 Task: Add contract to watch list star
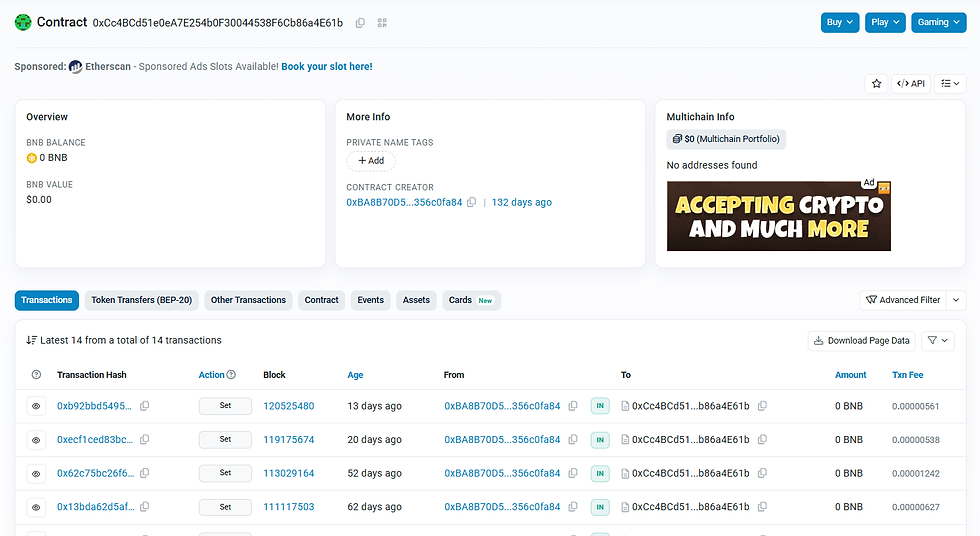[x=876, y=84]
